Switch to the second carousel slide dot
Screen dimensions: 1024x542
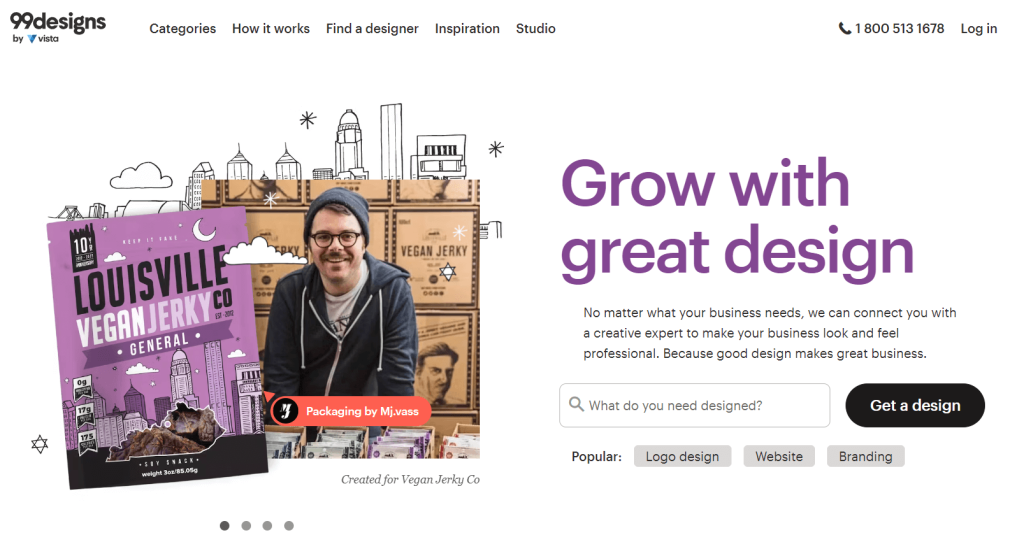tap(246, 526)
